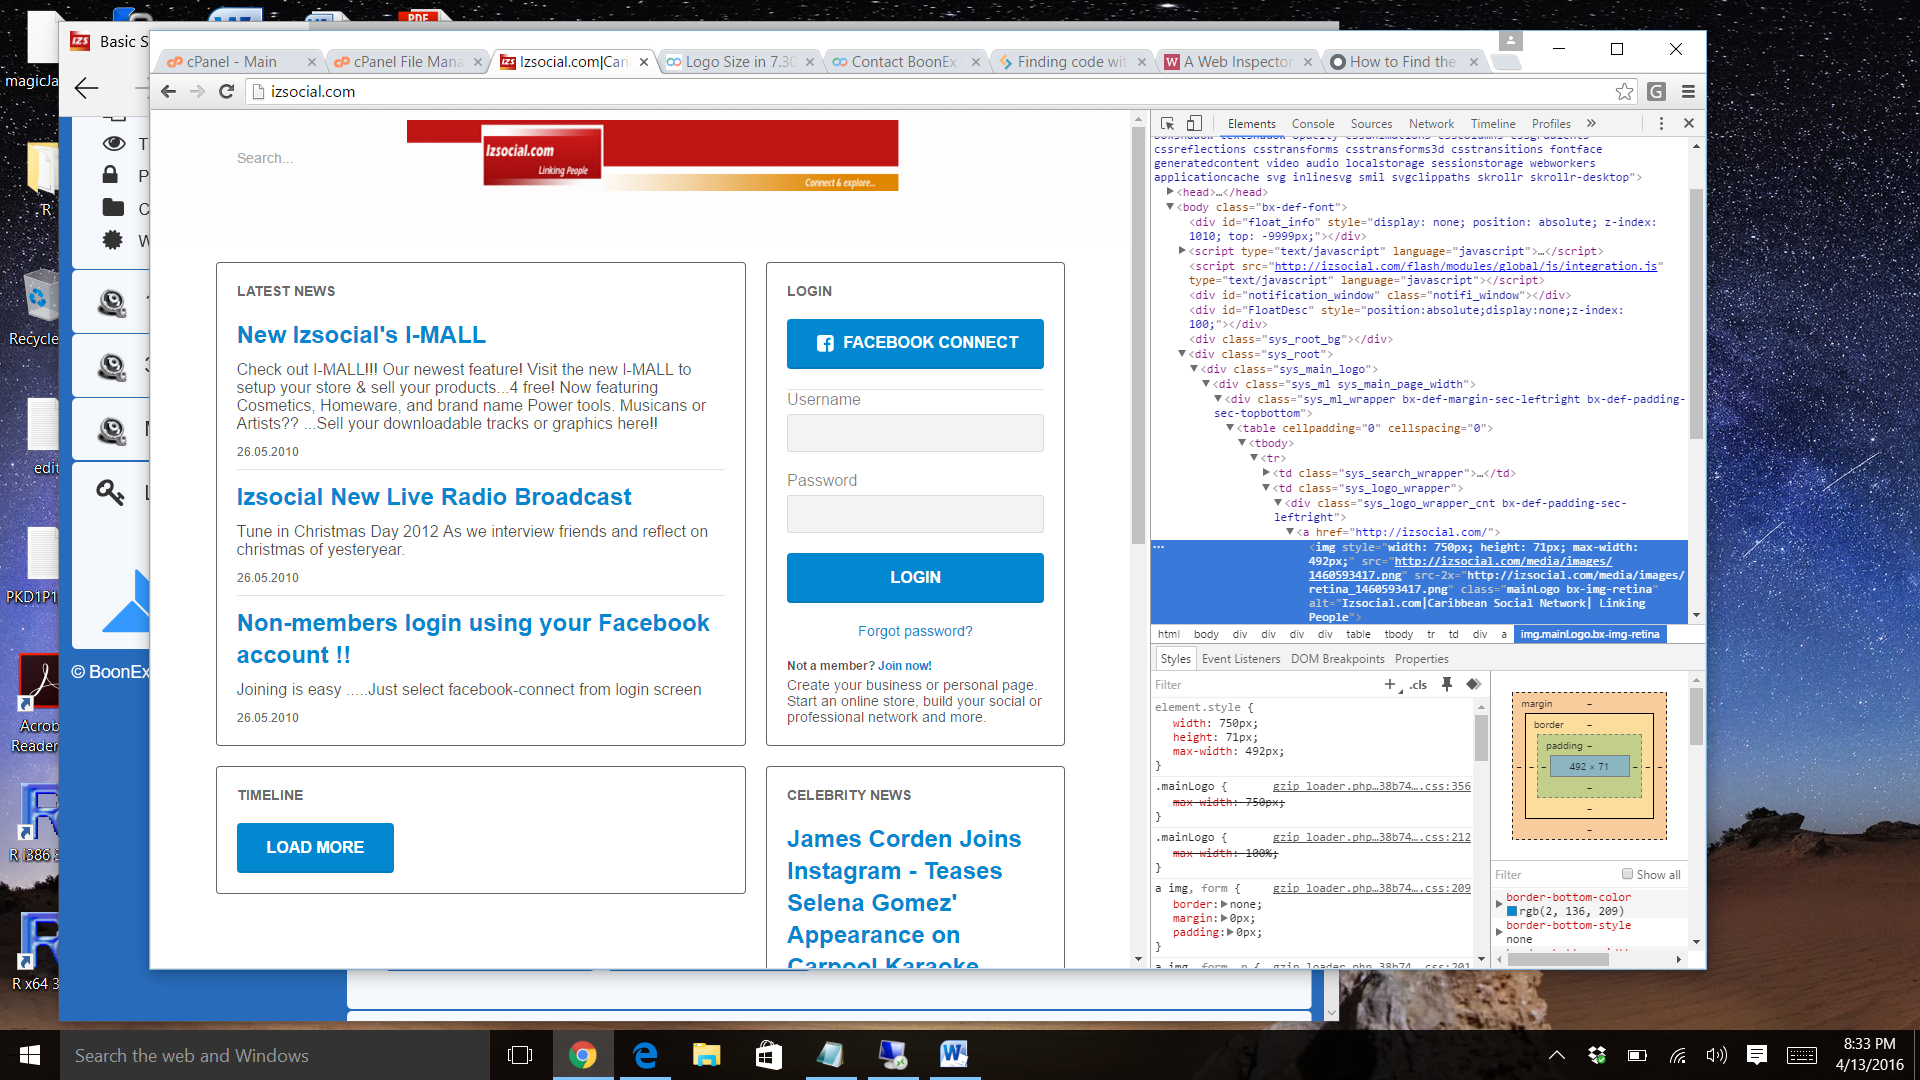Click the Facebook Connect button

[x=915, y=343]
